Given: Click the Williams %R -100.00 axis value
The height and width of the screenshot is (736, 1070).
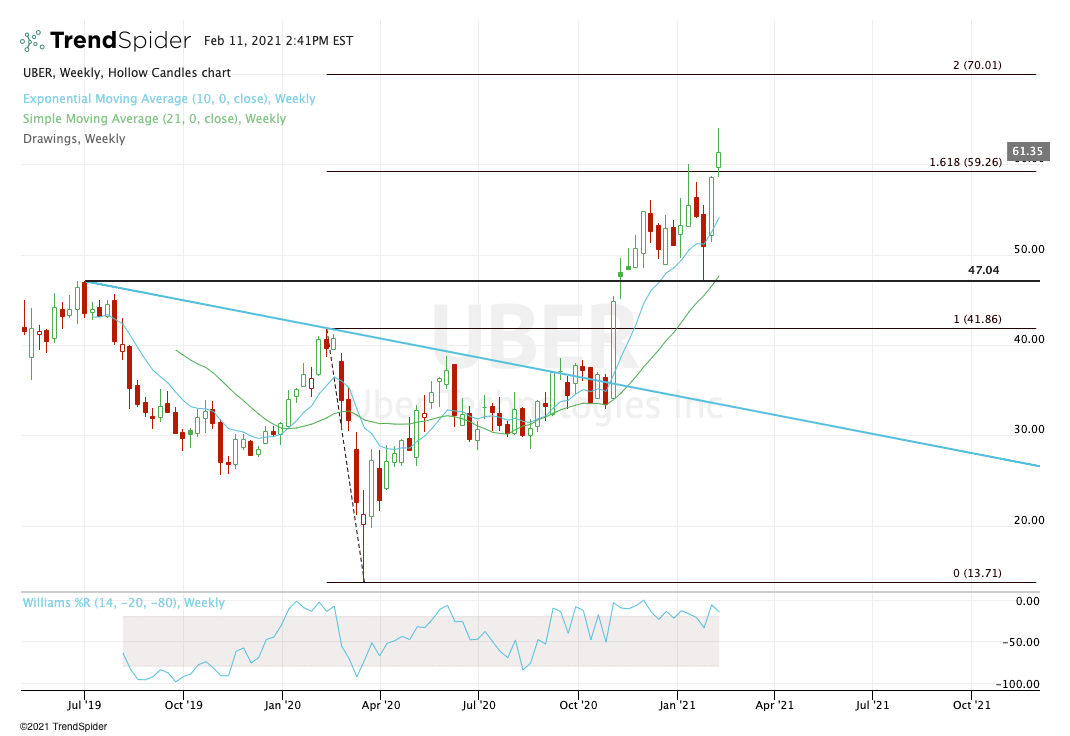Looking at the screenshot, I should [x=1017, y=684].
